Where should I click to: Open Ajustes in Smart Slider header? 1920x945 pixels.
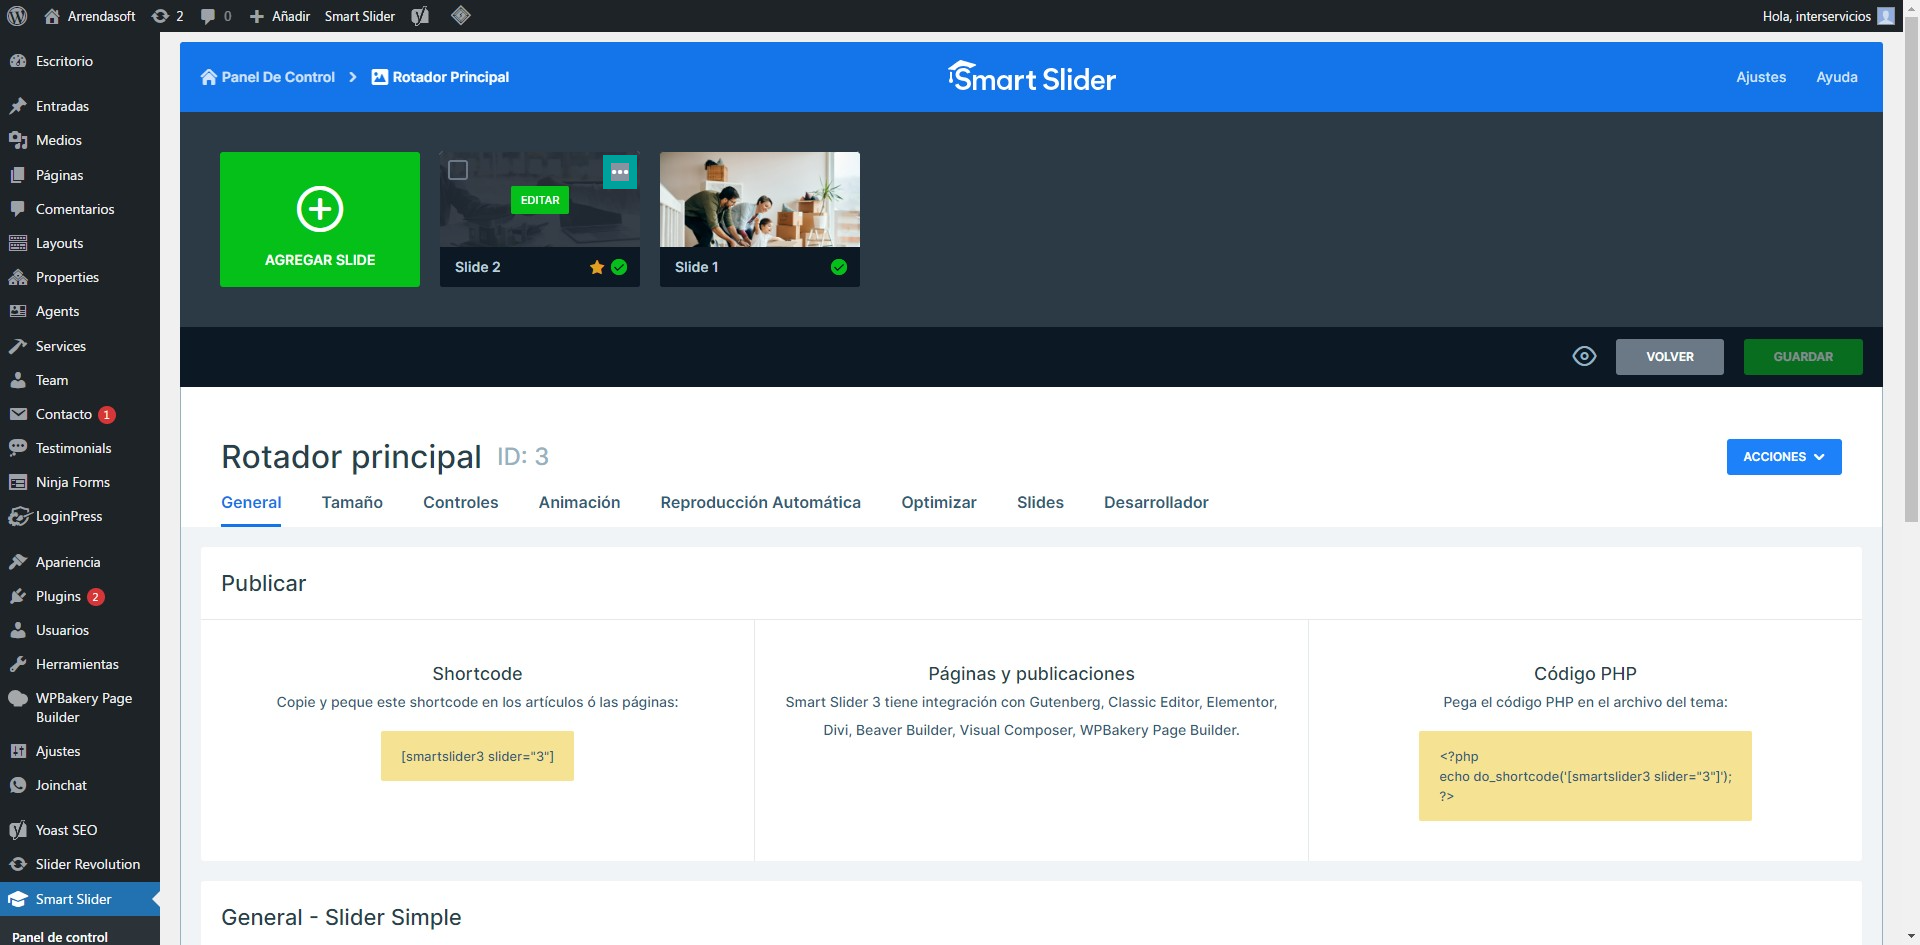pyautogui.click(x=1761, y=77)
